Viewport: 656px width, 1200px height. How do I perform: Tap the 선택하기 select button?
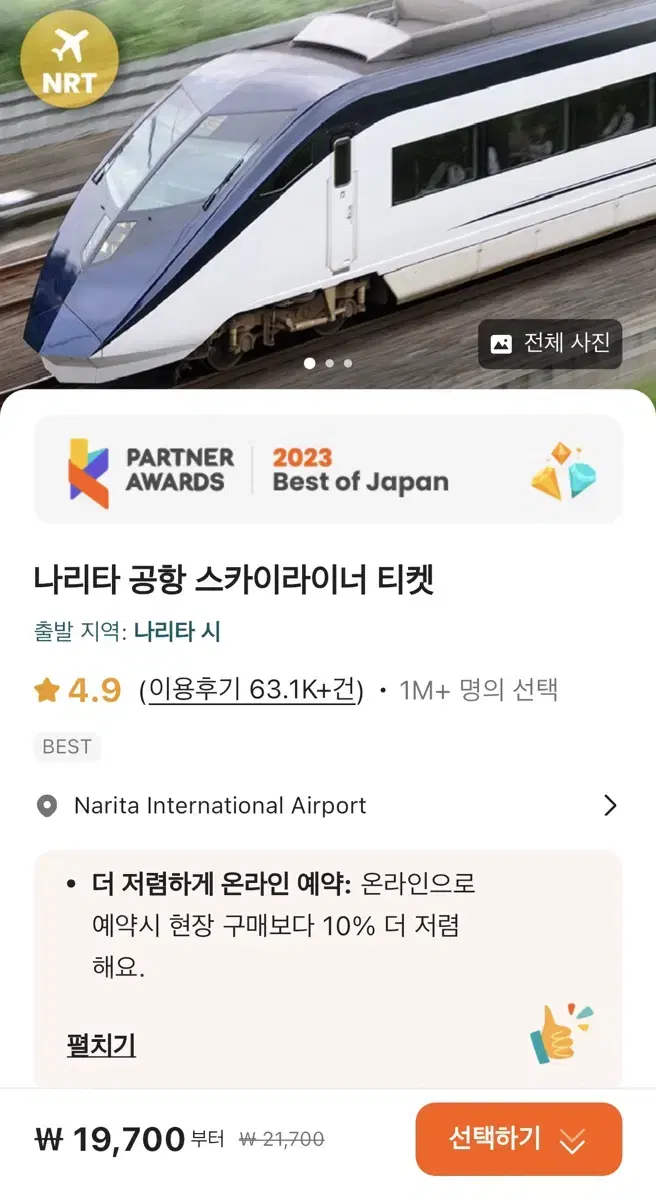519,1139
